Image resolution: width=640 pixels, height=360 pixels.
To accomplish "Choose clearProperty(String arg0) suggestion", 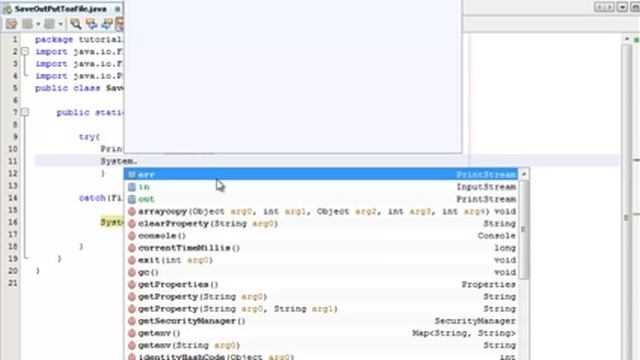I will [321, 223].
